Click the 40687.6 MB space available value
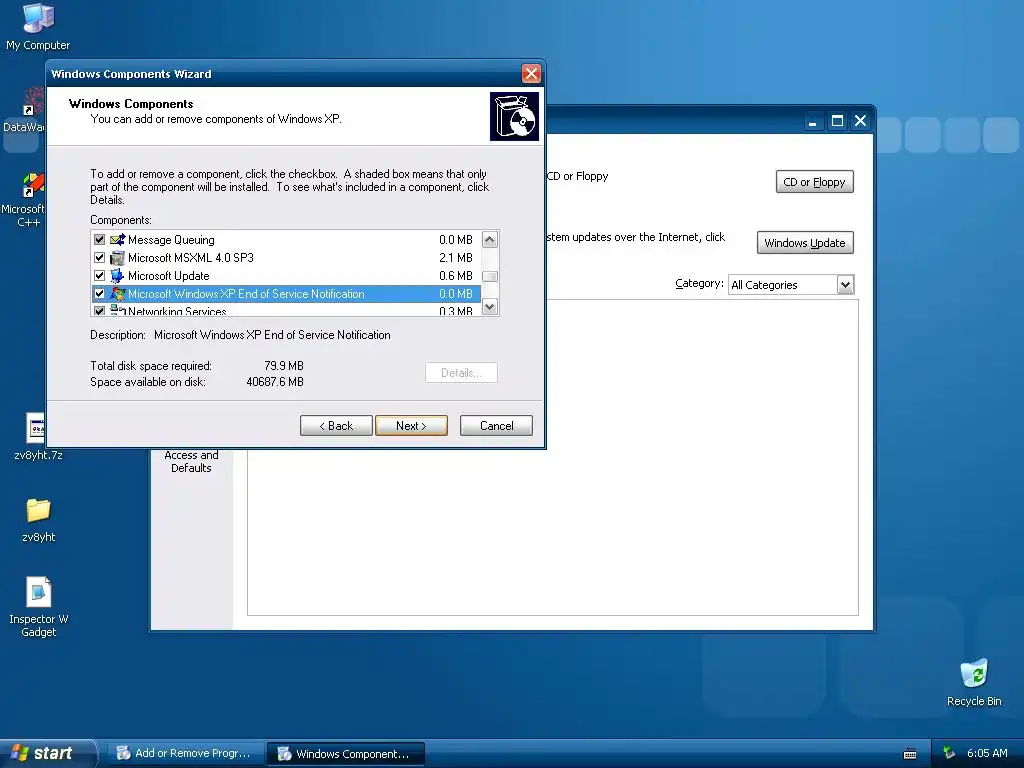Image resolution: width=1024 pixels, height=768 pixels. point(275,382)
